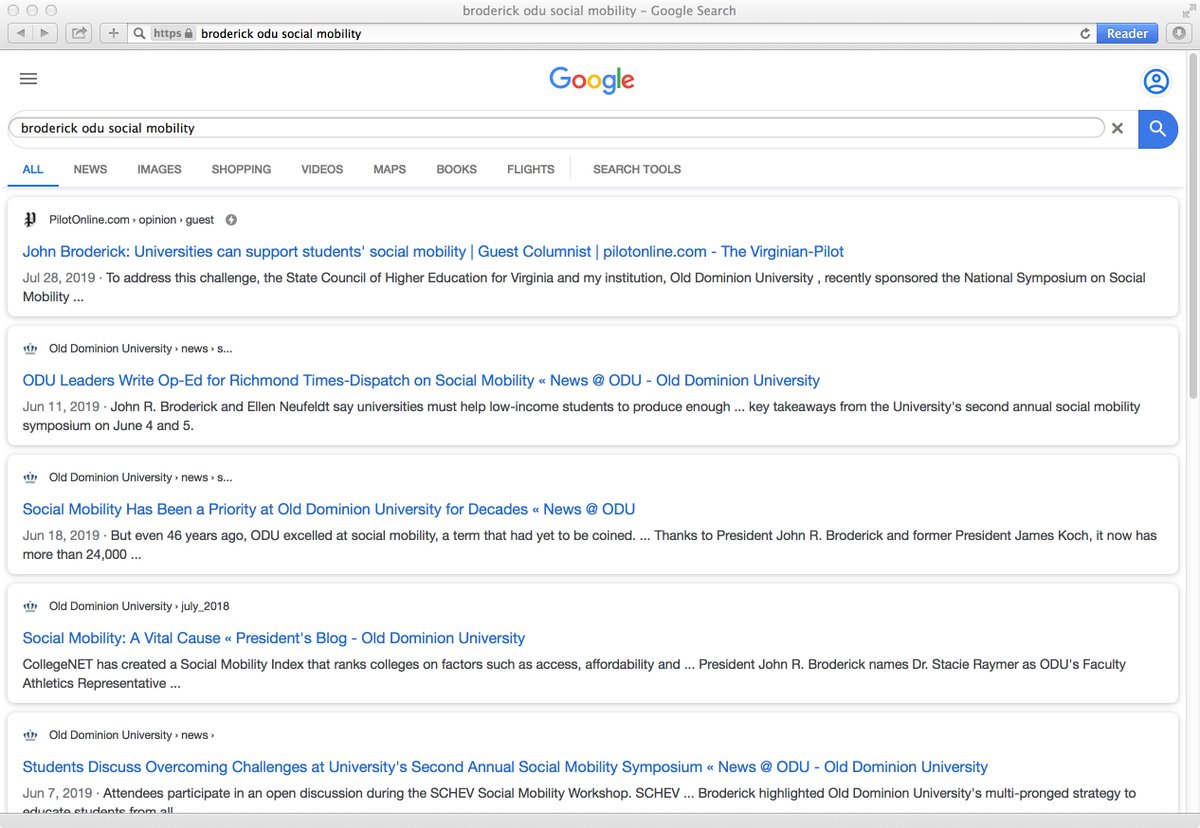Click PilotOnline.com › opinion › guest breadcrumb
This screenshot has height=828, width=1200.
coord(131,220)
